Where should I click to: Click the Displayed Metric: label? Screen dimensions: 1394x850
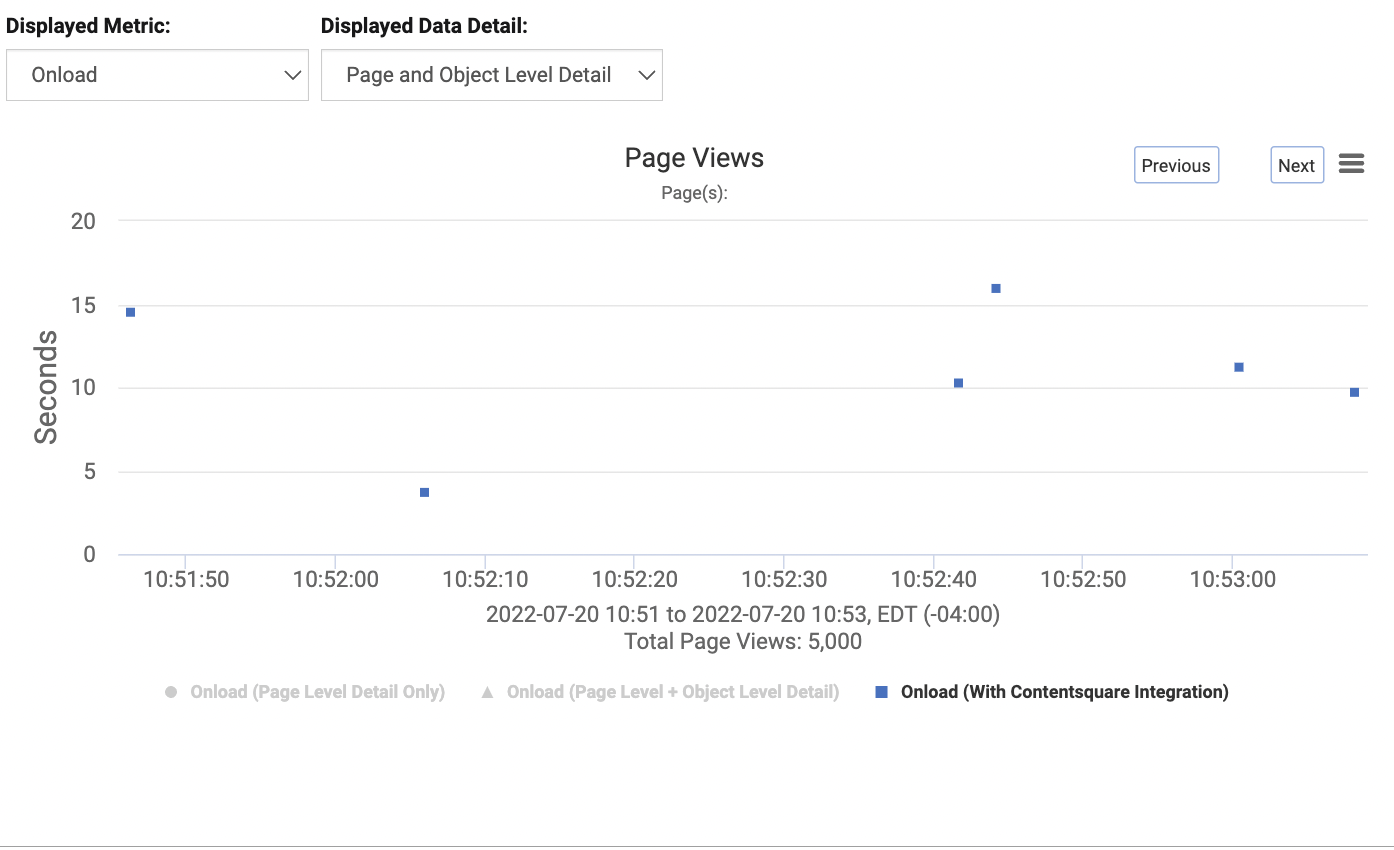click(88, 27)
